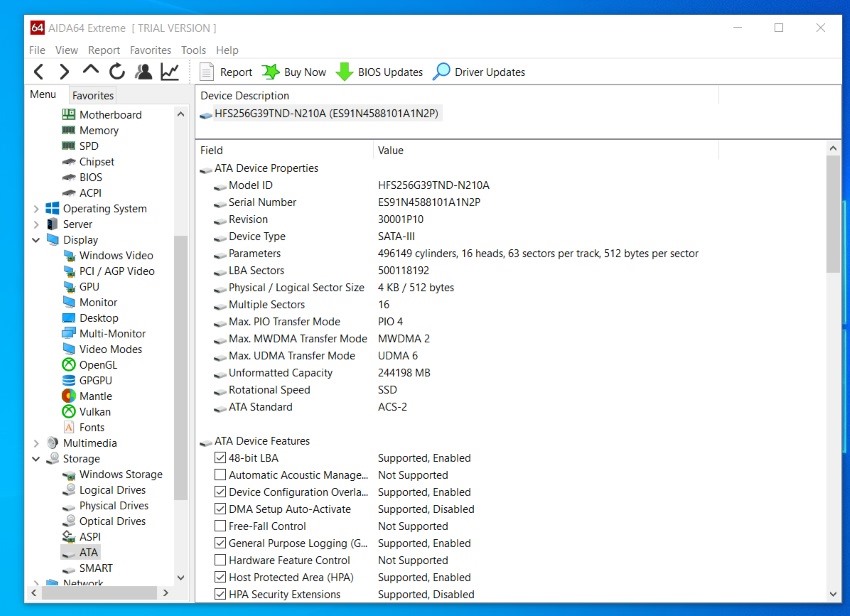Click the BIOS Updates label
Screen dimensions: 850x616
click(x=390, y=72)
